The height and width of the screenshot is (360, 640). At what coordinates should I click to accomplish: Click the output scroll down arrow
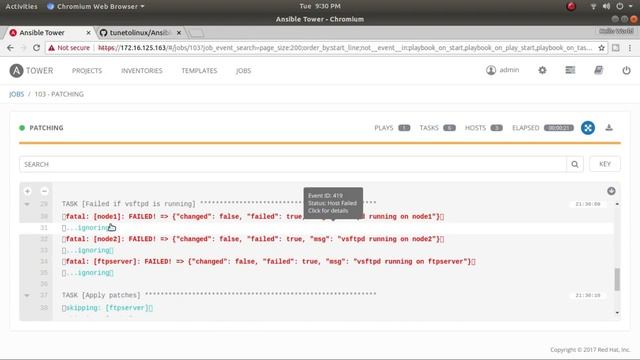click(617, 313)
